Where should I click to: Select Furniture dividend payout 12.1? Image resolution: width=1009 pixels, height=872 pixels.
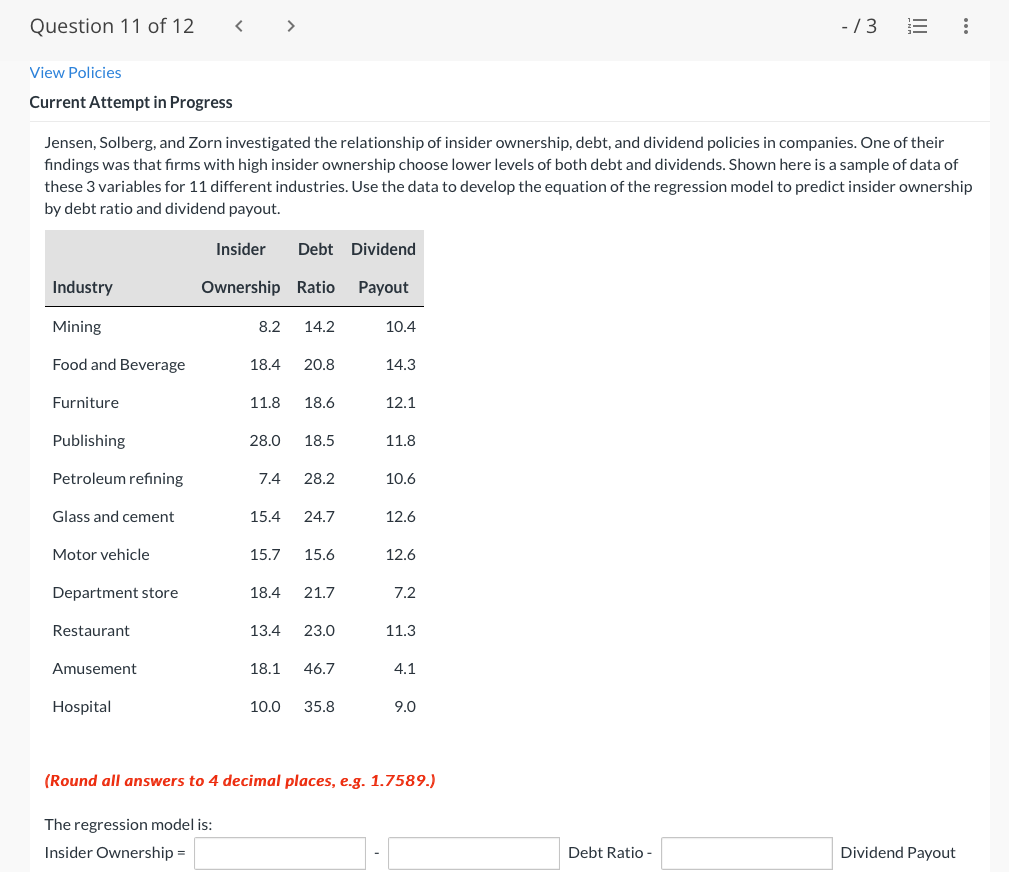400,402
